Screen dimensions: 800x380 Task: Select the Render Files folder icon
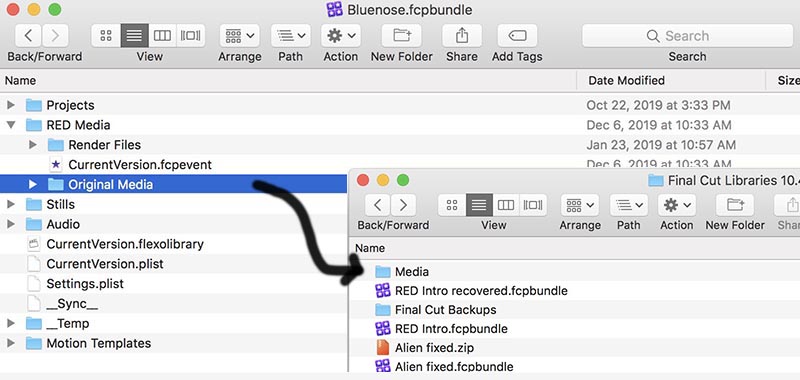tap(56, 145)
